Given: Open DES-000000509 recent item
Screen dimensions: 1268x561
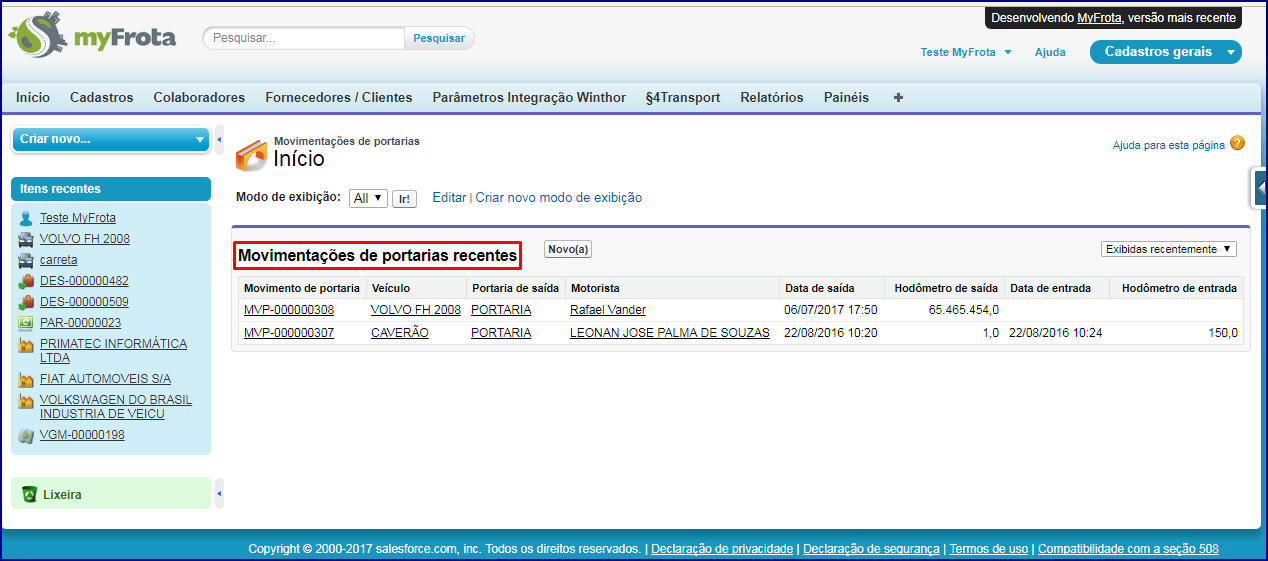Looking at the screenshot, I should coord(84,302).
